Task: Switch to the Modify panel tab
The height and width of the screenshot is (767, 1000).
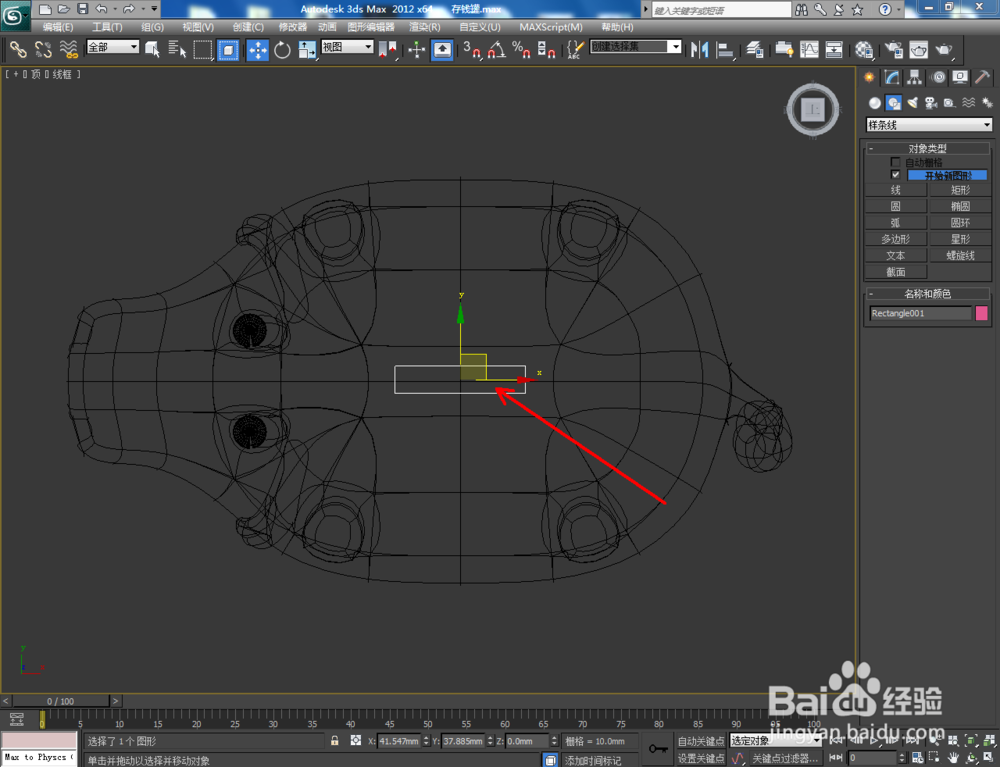Action: pos(892,78)
